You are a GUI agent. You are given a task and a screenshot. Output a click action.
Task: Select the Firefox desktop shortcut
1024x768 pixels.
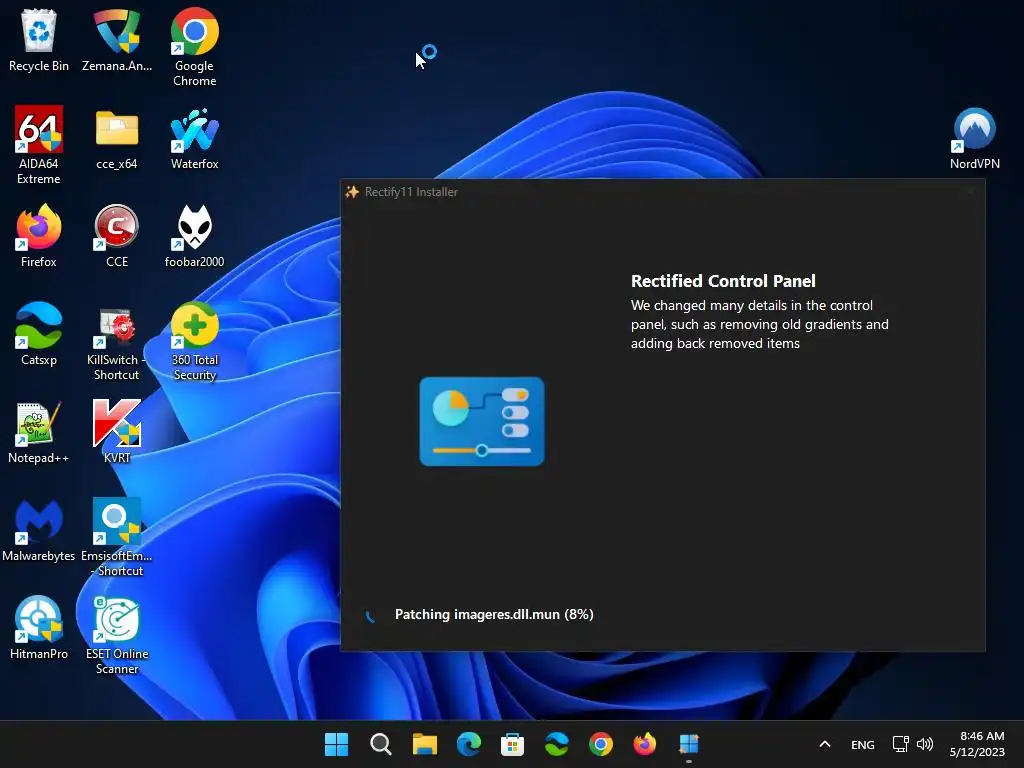click(x=39, y=236)
